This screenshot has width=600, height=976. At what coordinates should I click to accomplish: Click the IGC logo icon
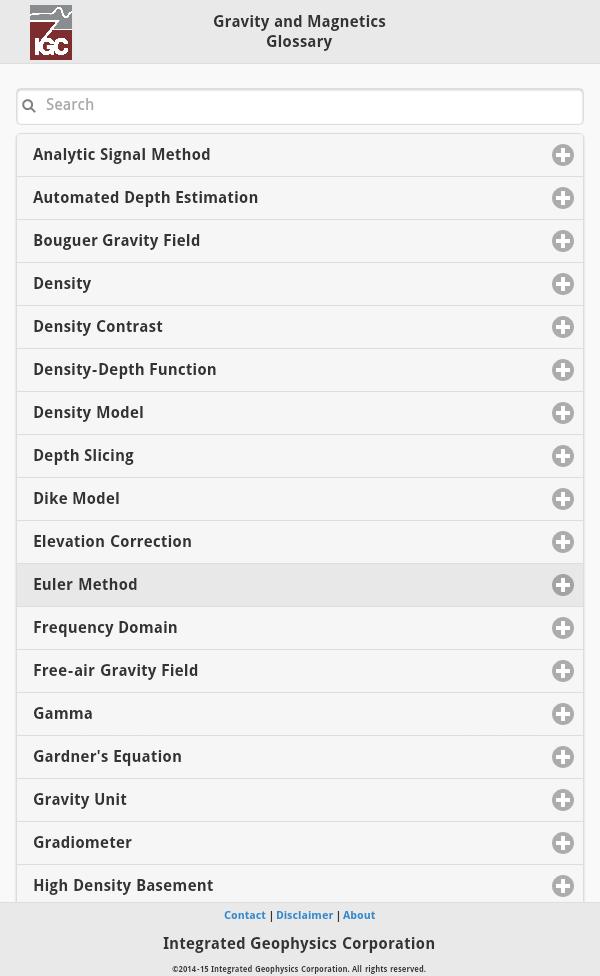tap(51, 31)
